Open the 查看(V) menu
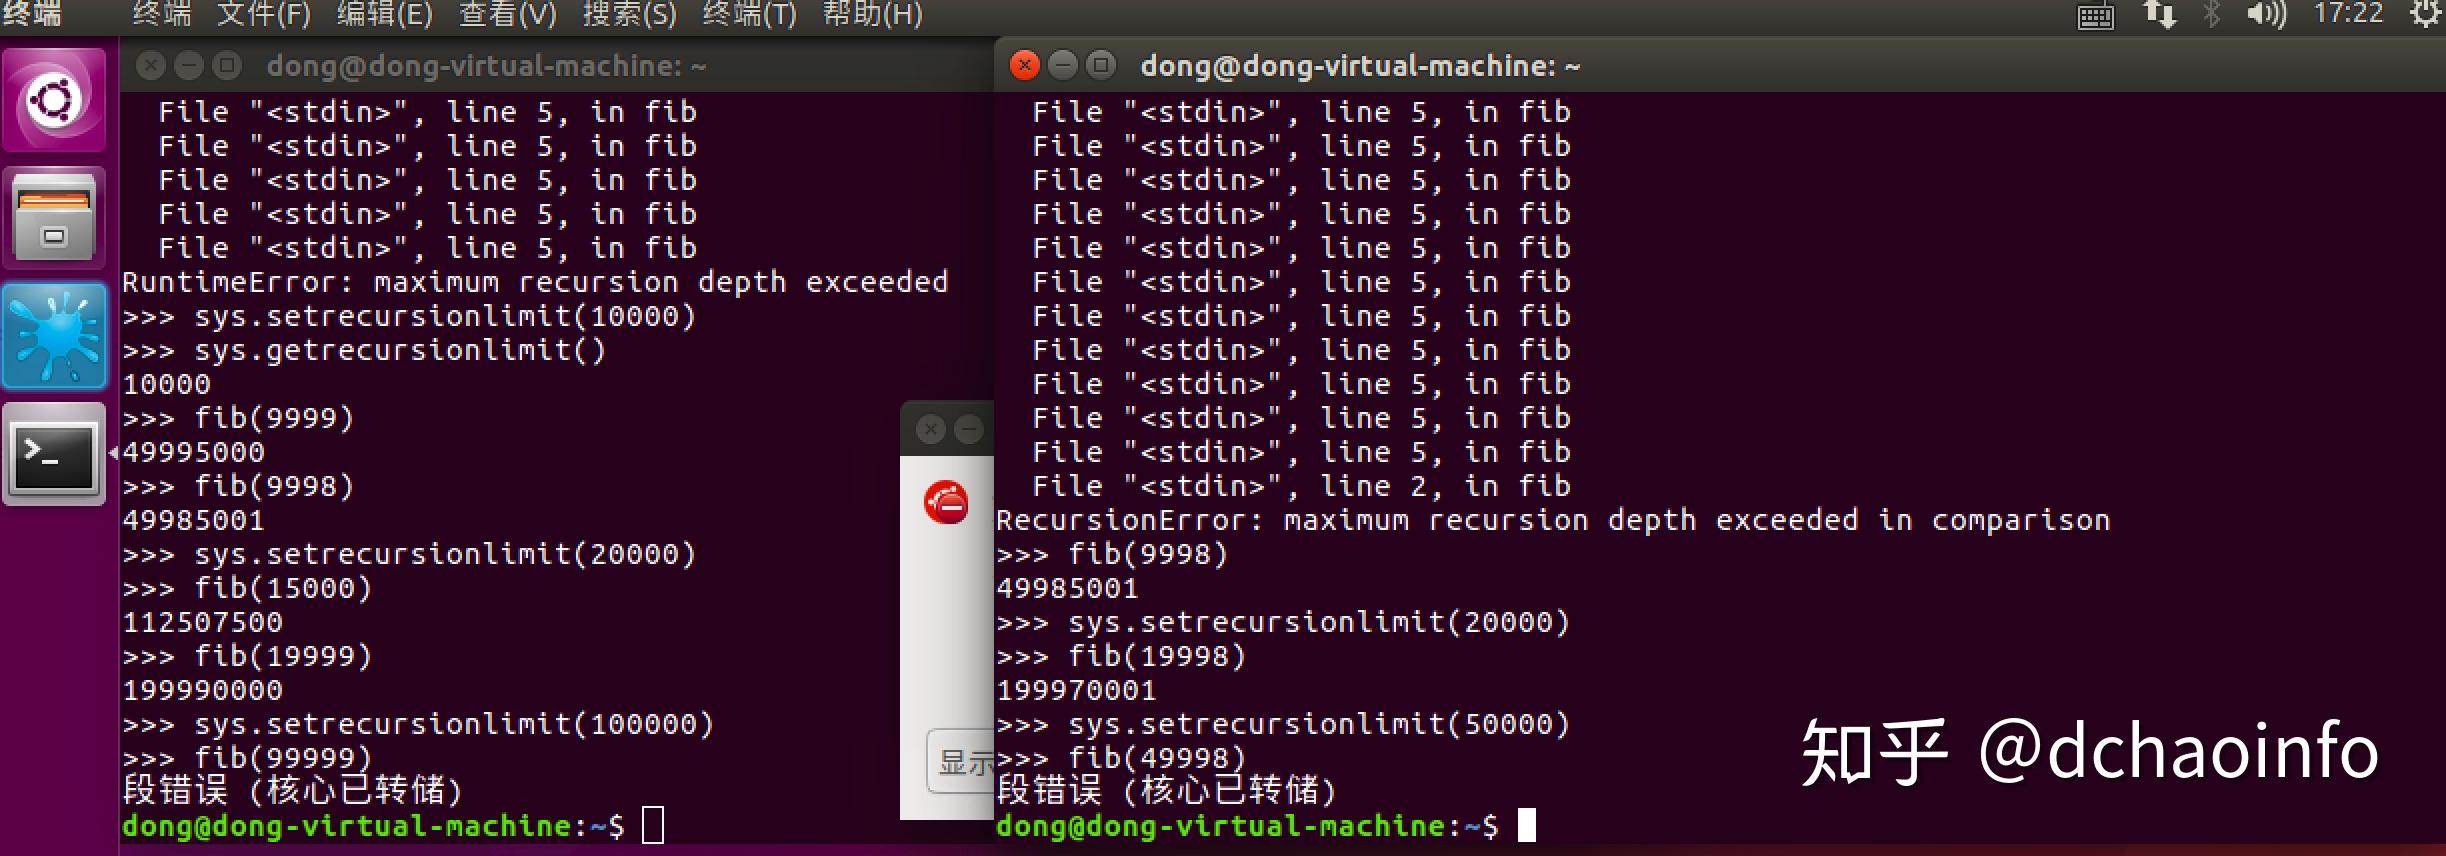The height and width of the screenshot is (856, 2446). (506, 14)
